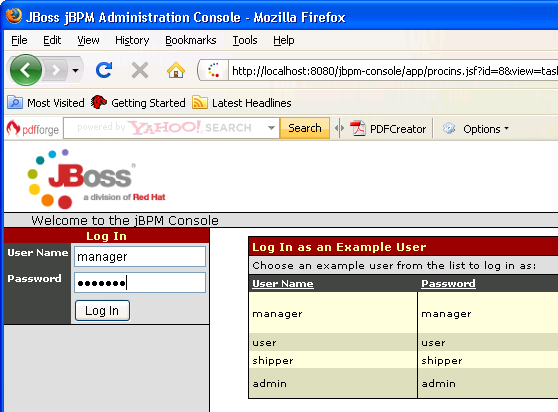Click the Options gear icon
Image resolution: width=558 pixels, height=412 pixels.
(449, 128)
